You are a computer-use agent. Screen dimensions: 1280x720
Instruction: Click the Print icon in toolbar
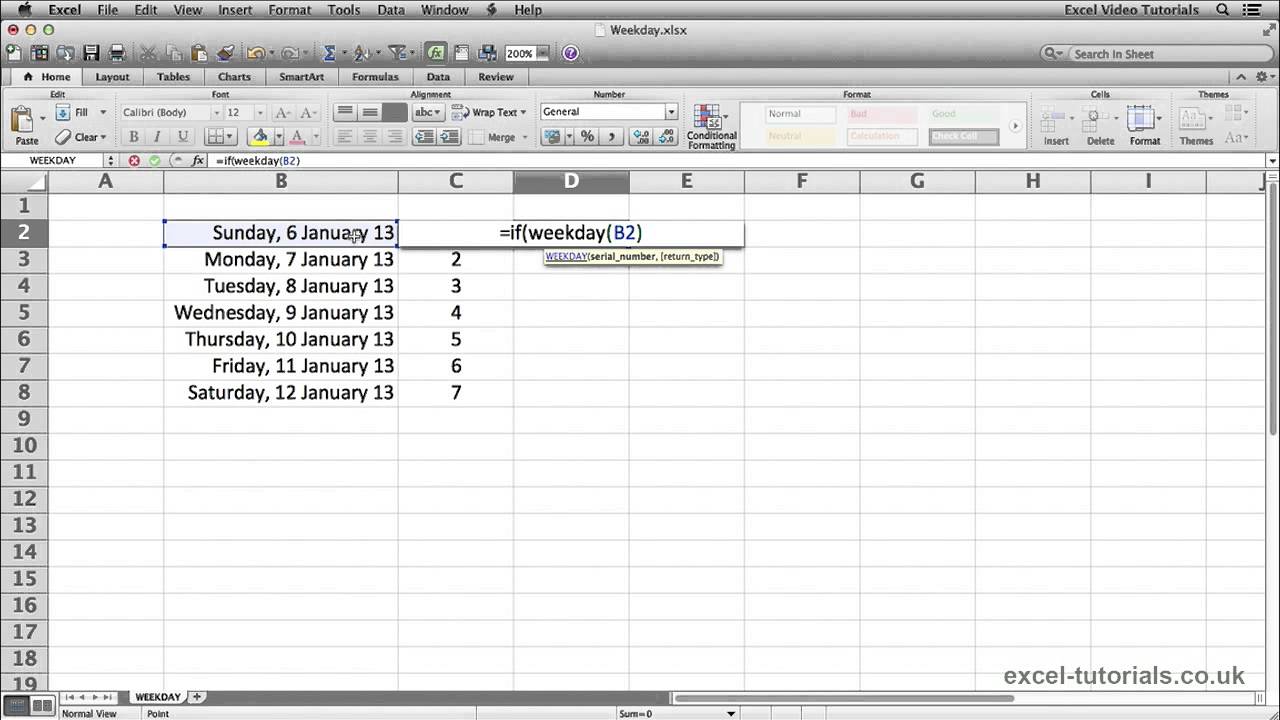[117, 53]
